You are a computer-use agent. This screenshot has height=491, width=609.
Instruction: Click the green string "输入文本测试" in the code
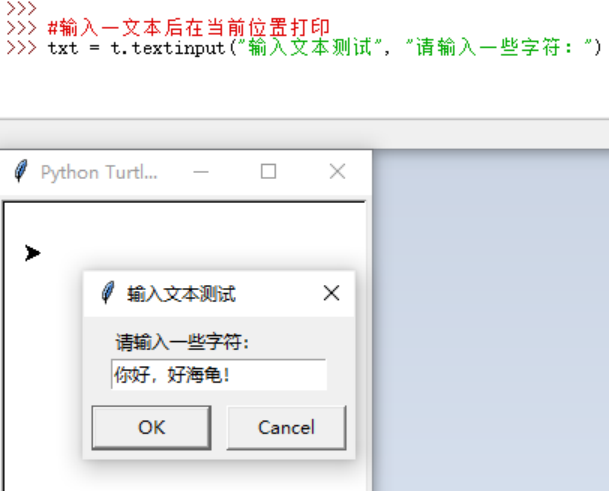[311, 48]
